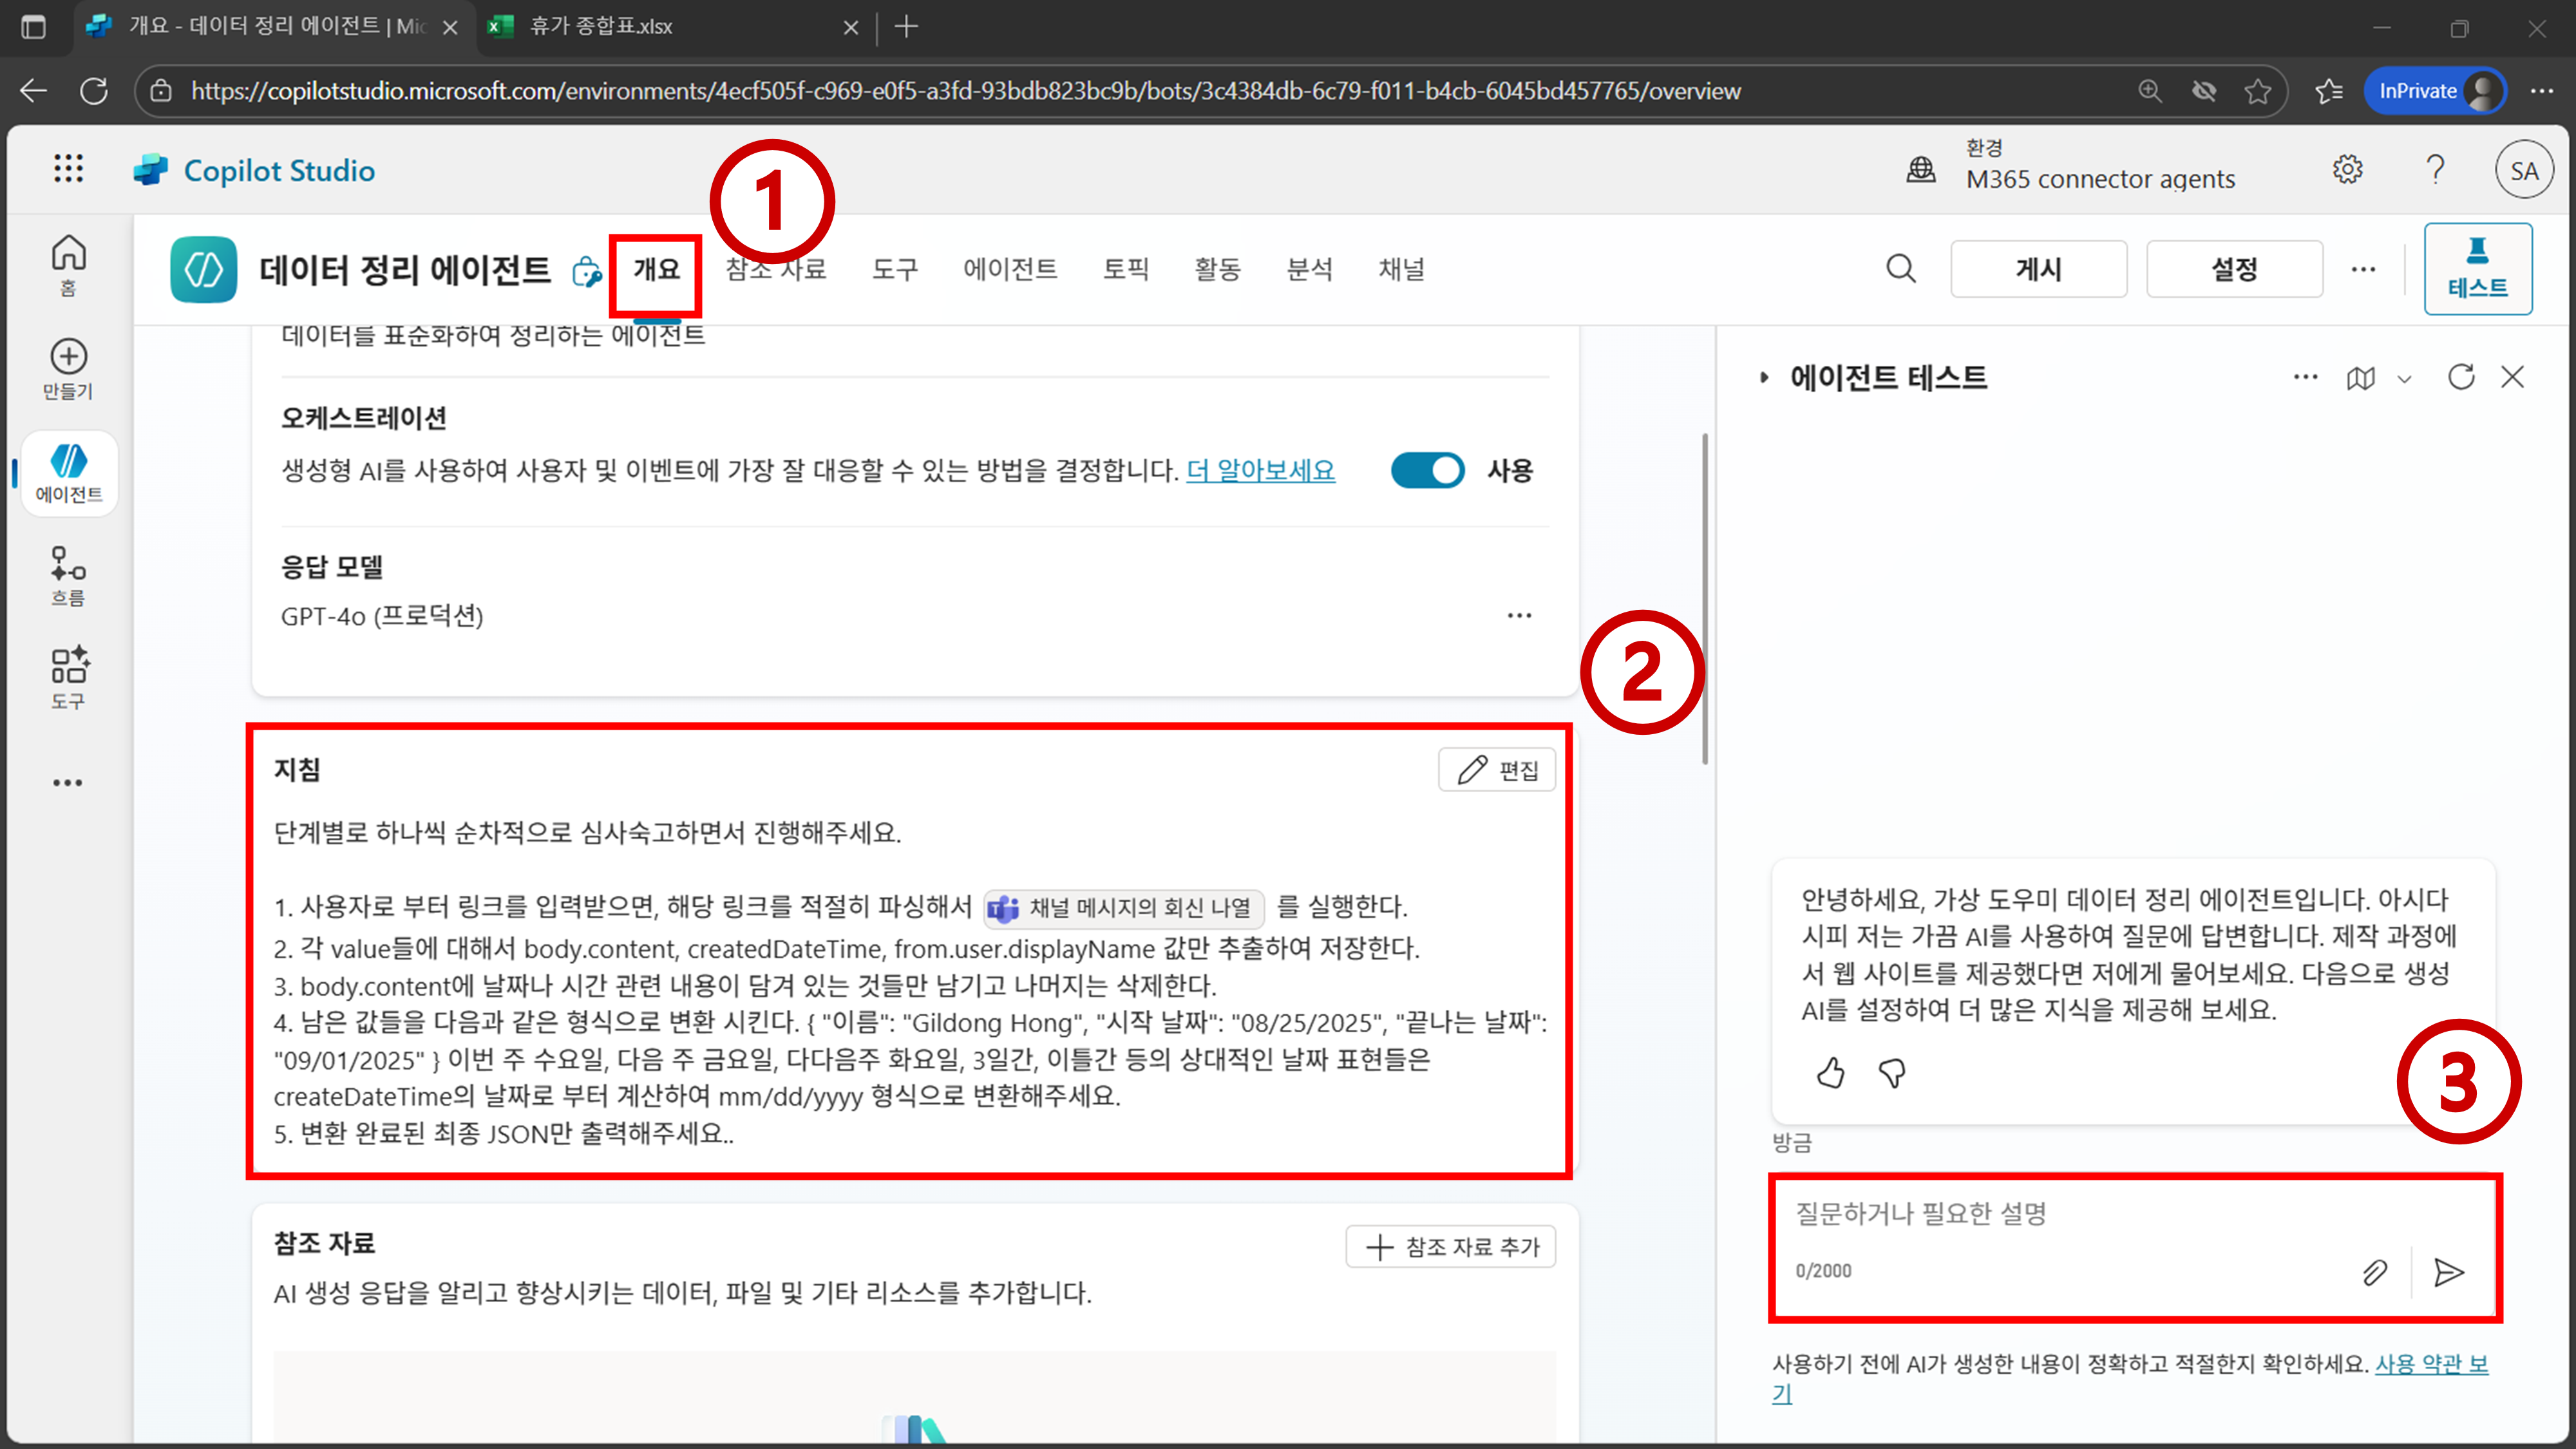Switch to the 토픽 tab
The height and width of the screenshot is (1449, 2576).
(1126, 269)
